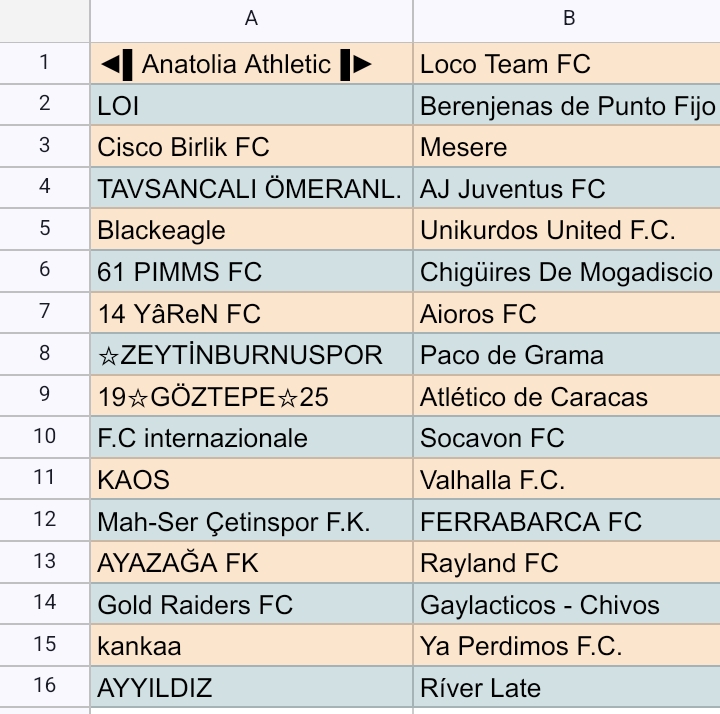Select column B header
The width and height of the screenshot is (720, 714).
pos(567,21)
